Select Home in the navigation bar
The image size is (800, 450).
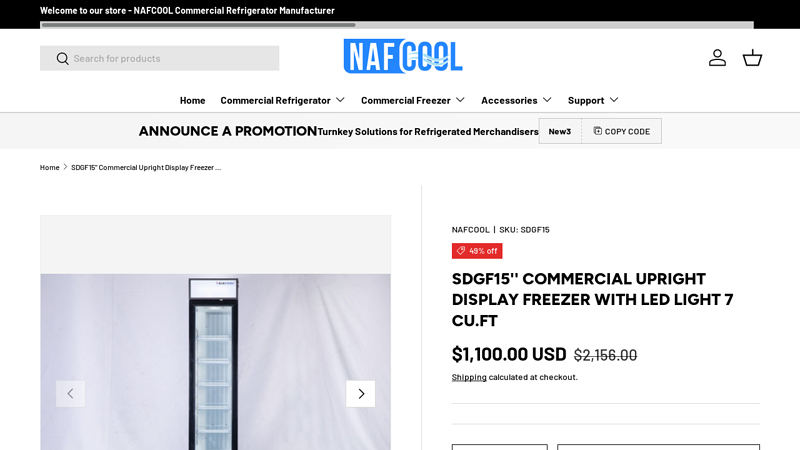192,100
